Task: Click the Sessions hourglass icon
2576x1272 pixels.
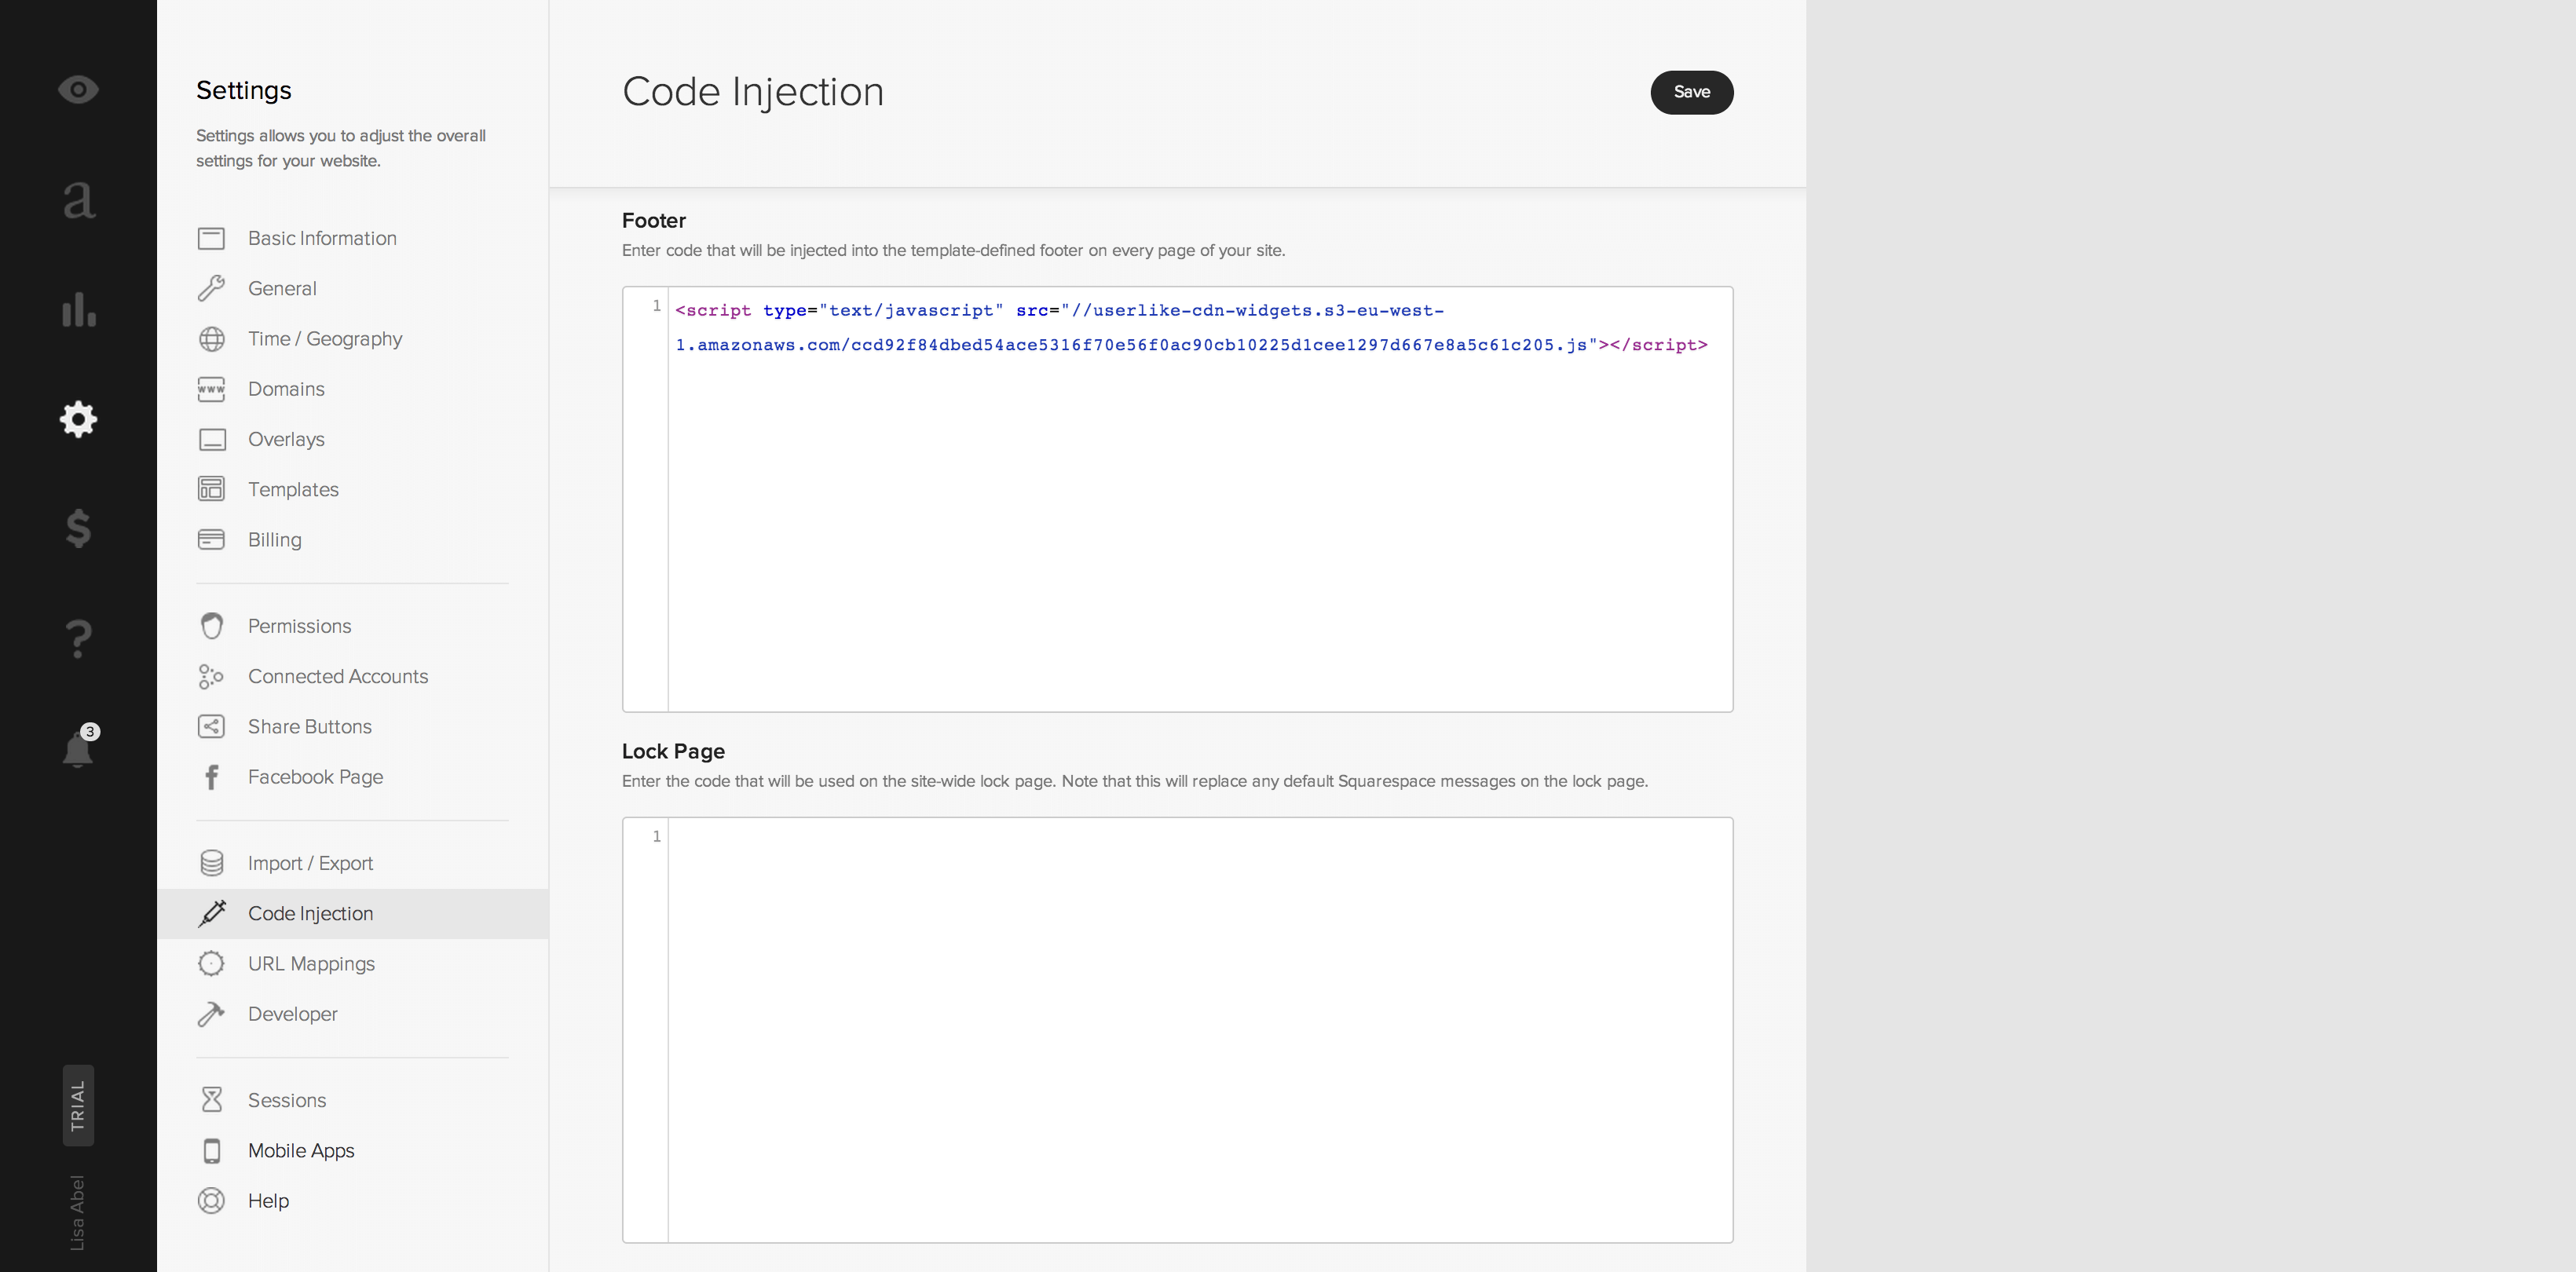Action: pos(211,1100)
